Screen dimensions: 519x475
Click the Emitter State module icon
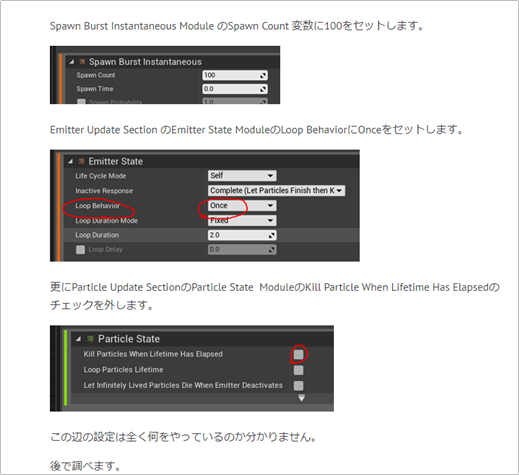coord(81,162)
